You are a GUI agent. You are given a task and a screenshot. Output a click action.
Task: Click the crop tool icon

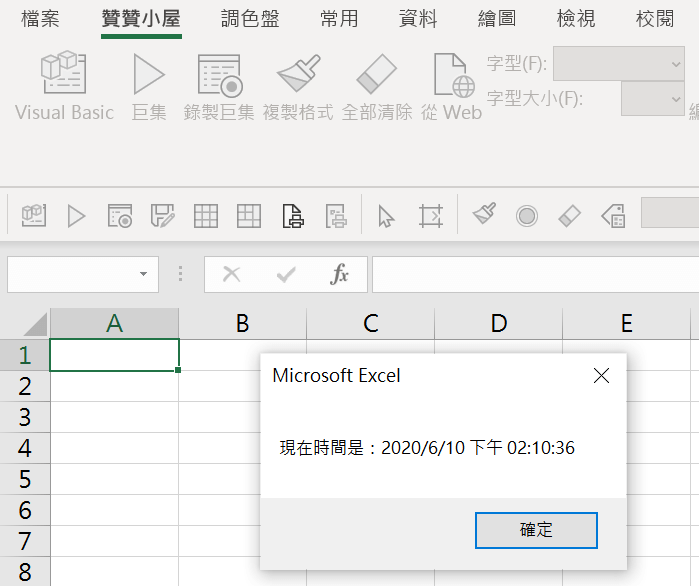click(431, 216)
